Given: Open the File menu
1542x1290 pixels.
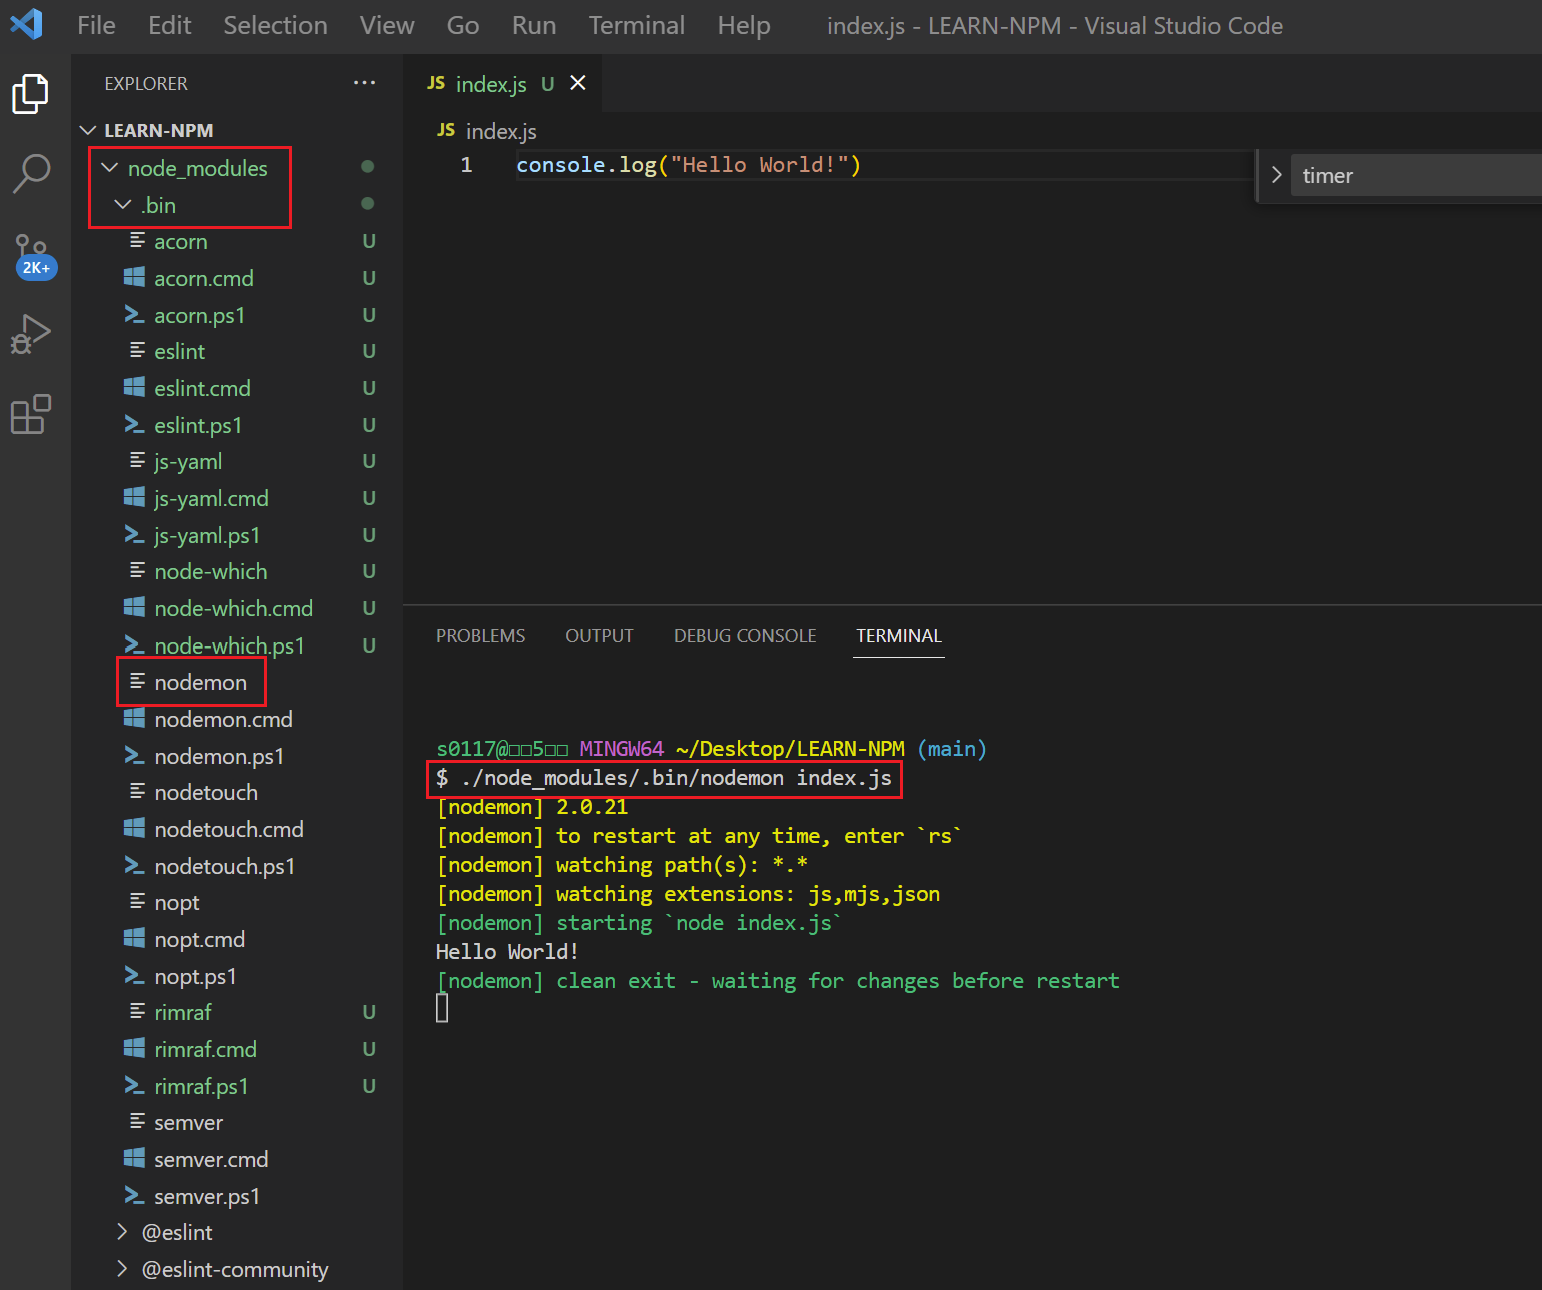Looking at the screenshot, I should (x=96, y=25).
